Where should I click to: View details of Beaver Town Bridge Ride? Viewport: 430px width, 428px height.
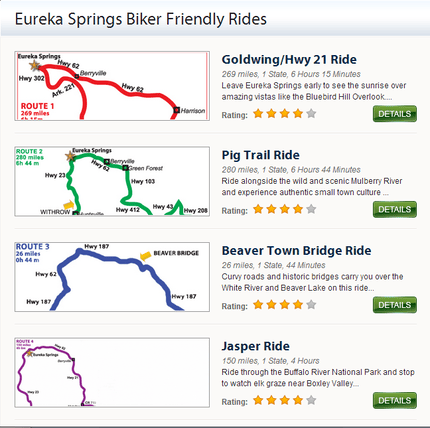(x=395, y=305)
